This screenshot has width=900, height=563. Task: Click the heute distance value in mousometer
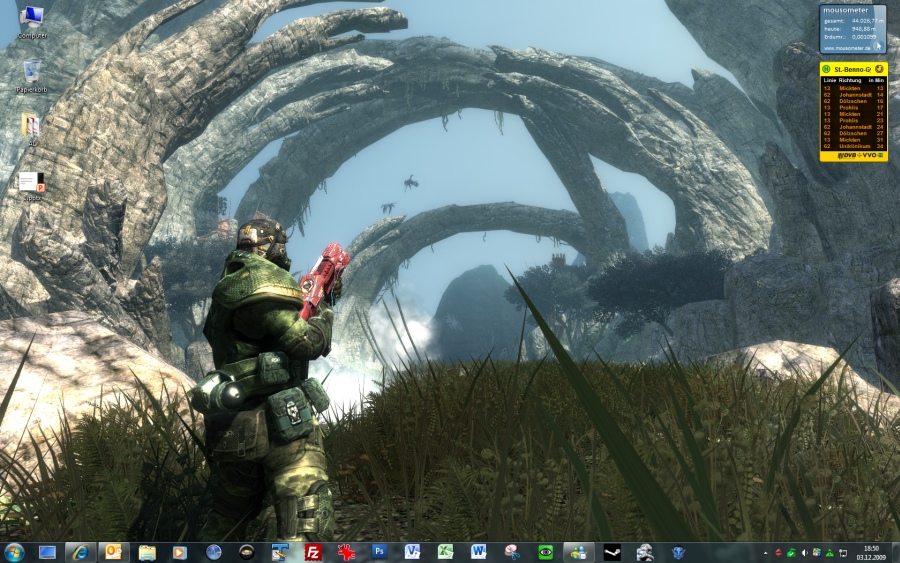pyautogui.click(x=864, y=29)
